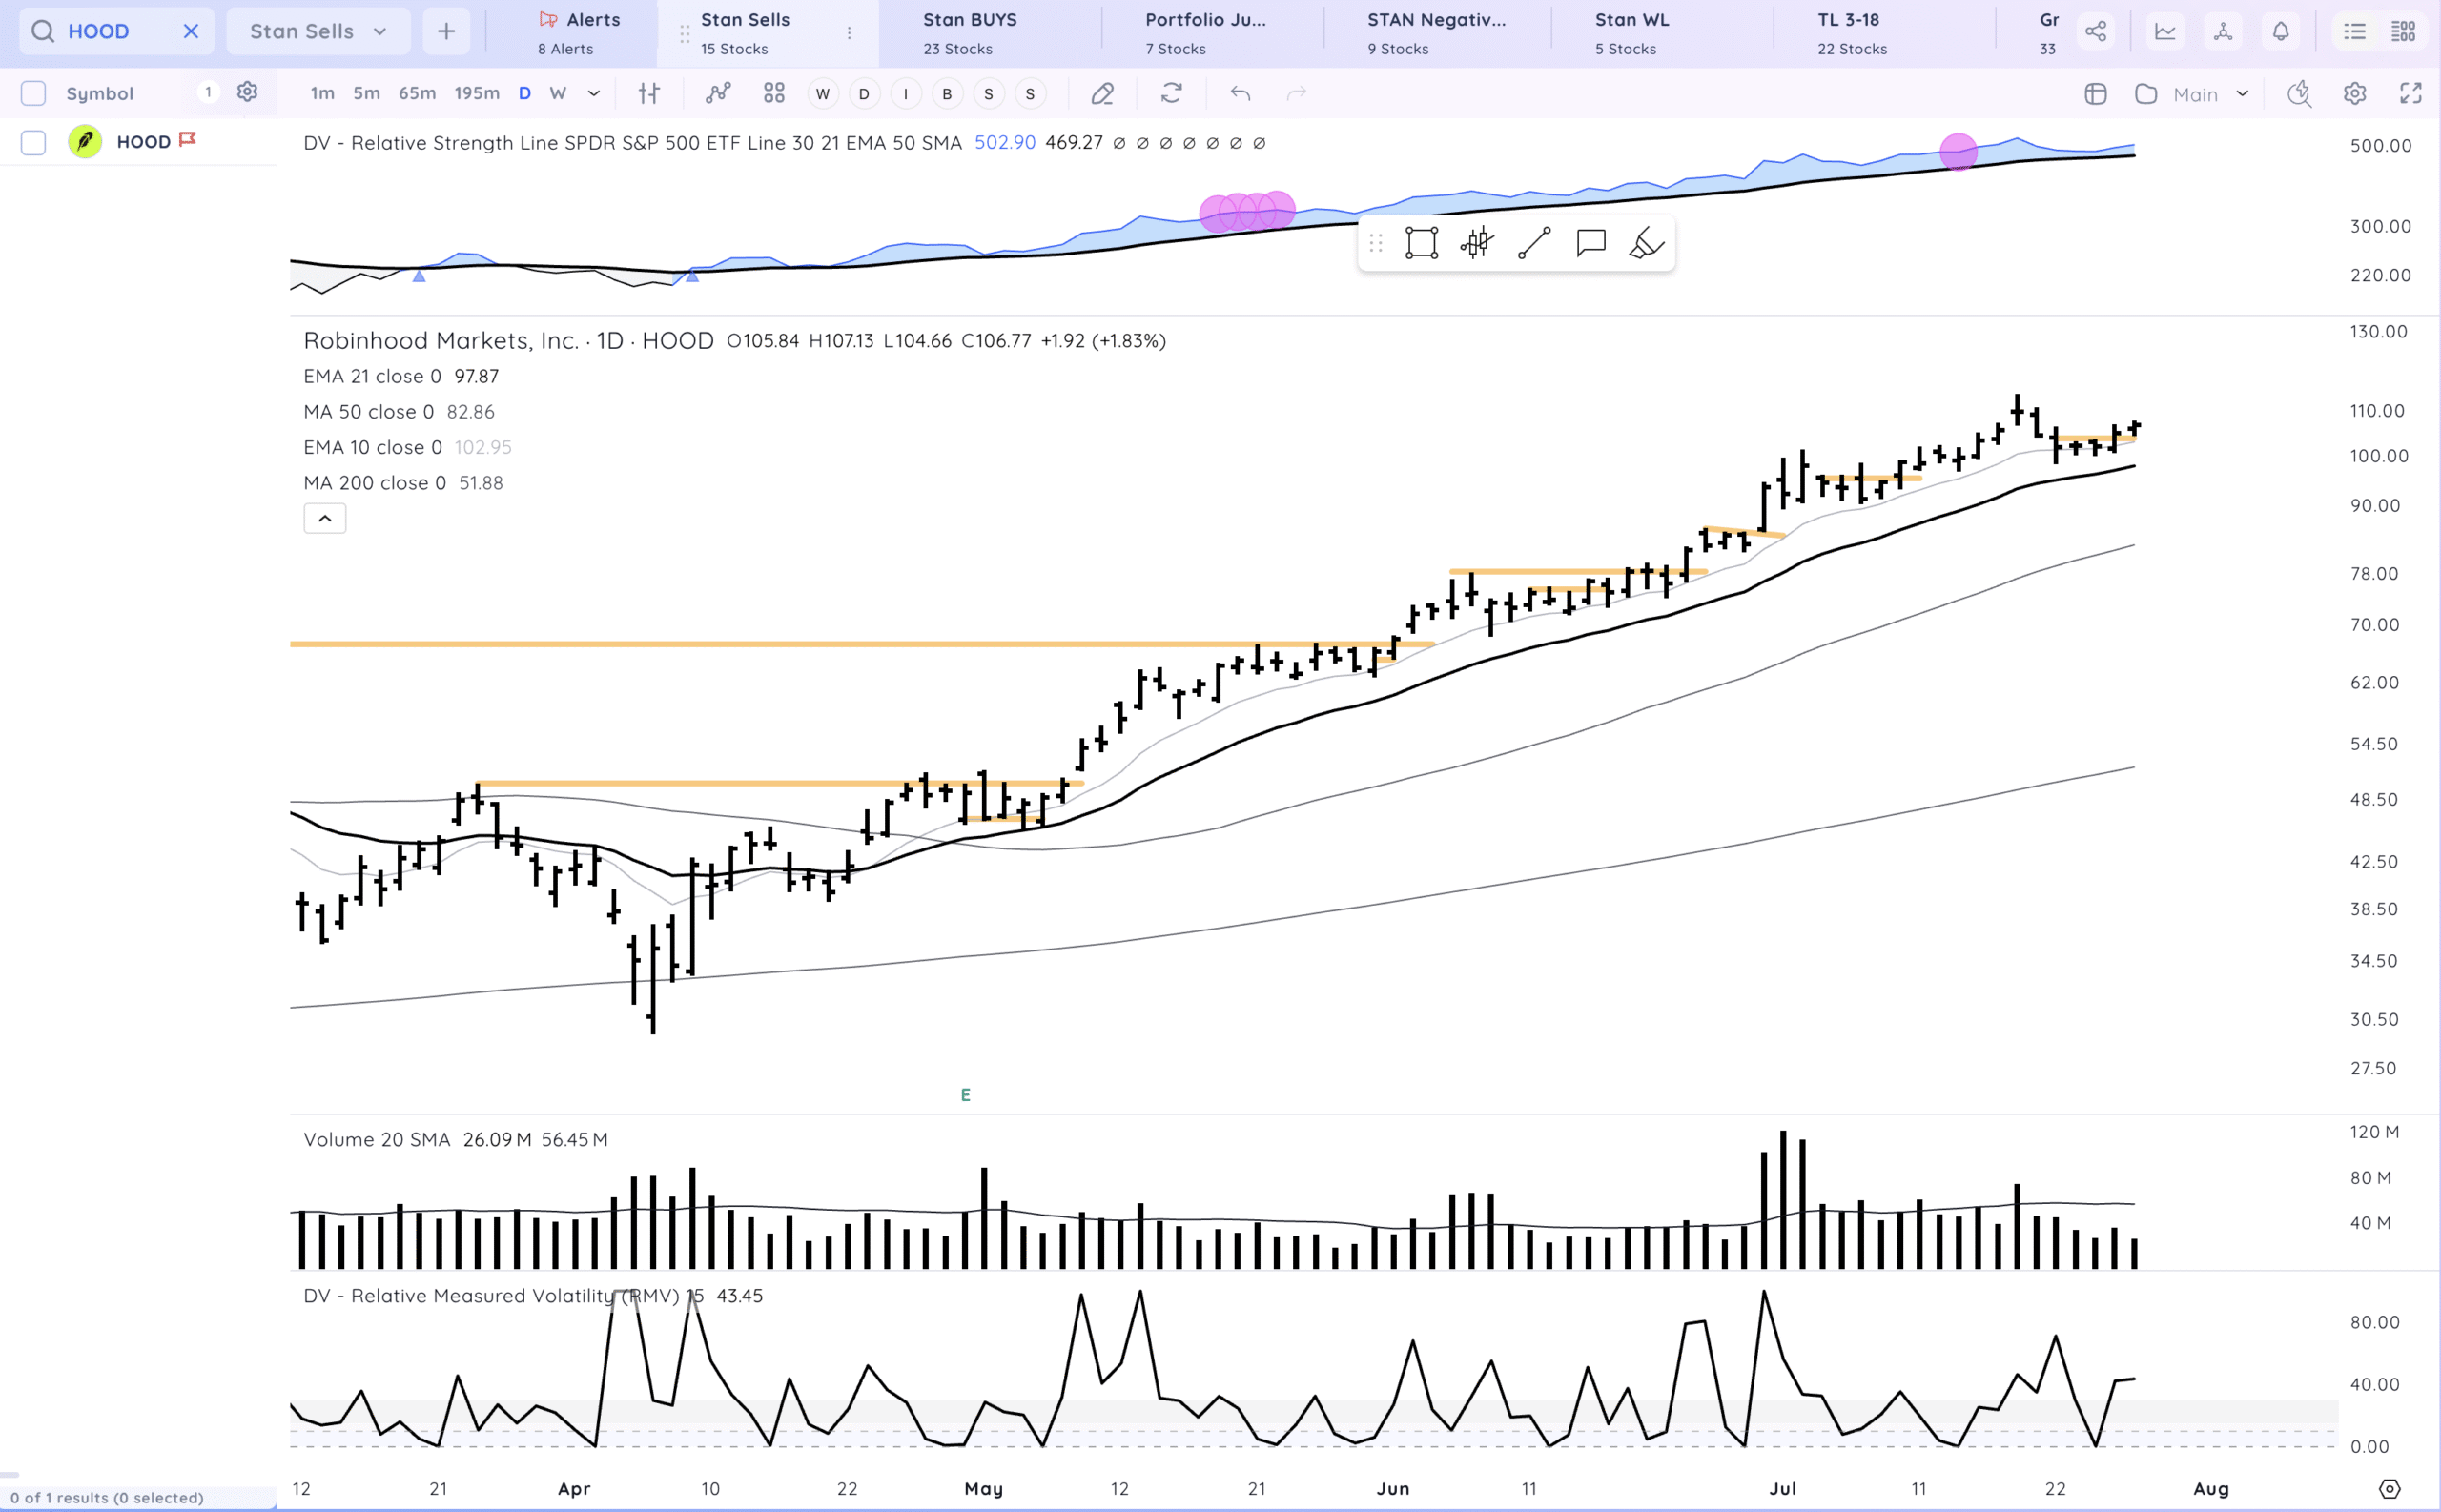
Task: Click the refresh chart icon
Action: point(1171,94)
